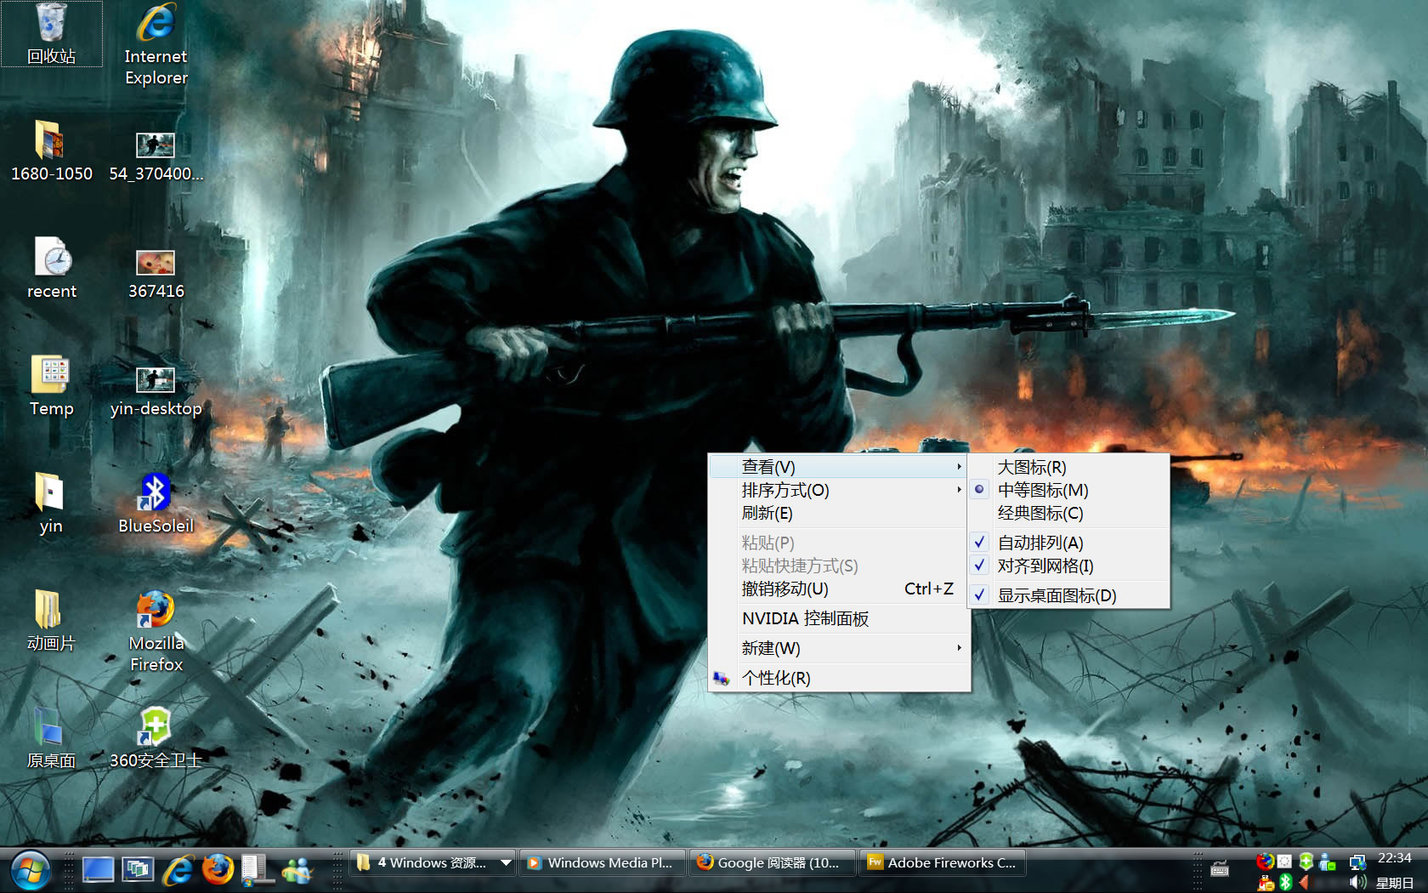Screen dimensions: 1428x893
Task: Select the Mozilla Firefox desktop shortcut
Action: coord(156,632)
